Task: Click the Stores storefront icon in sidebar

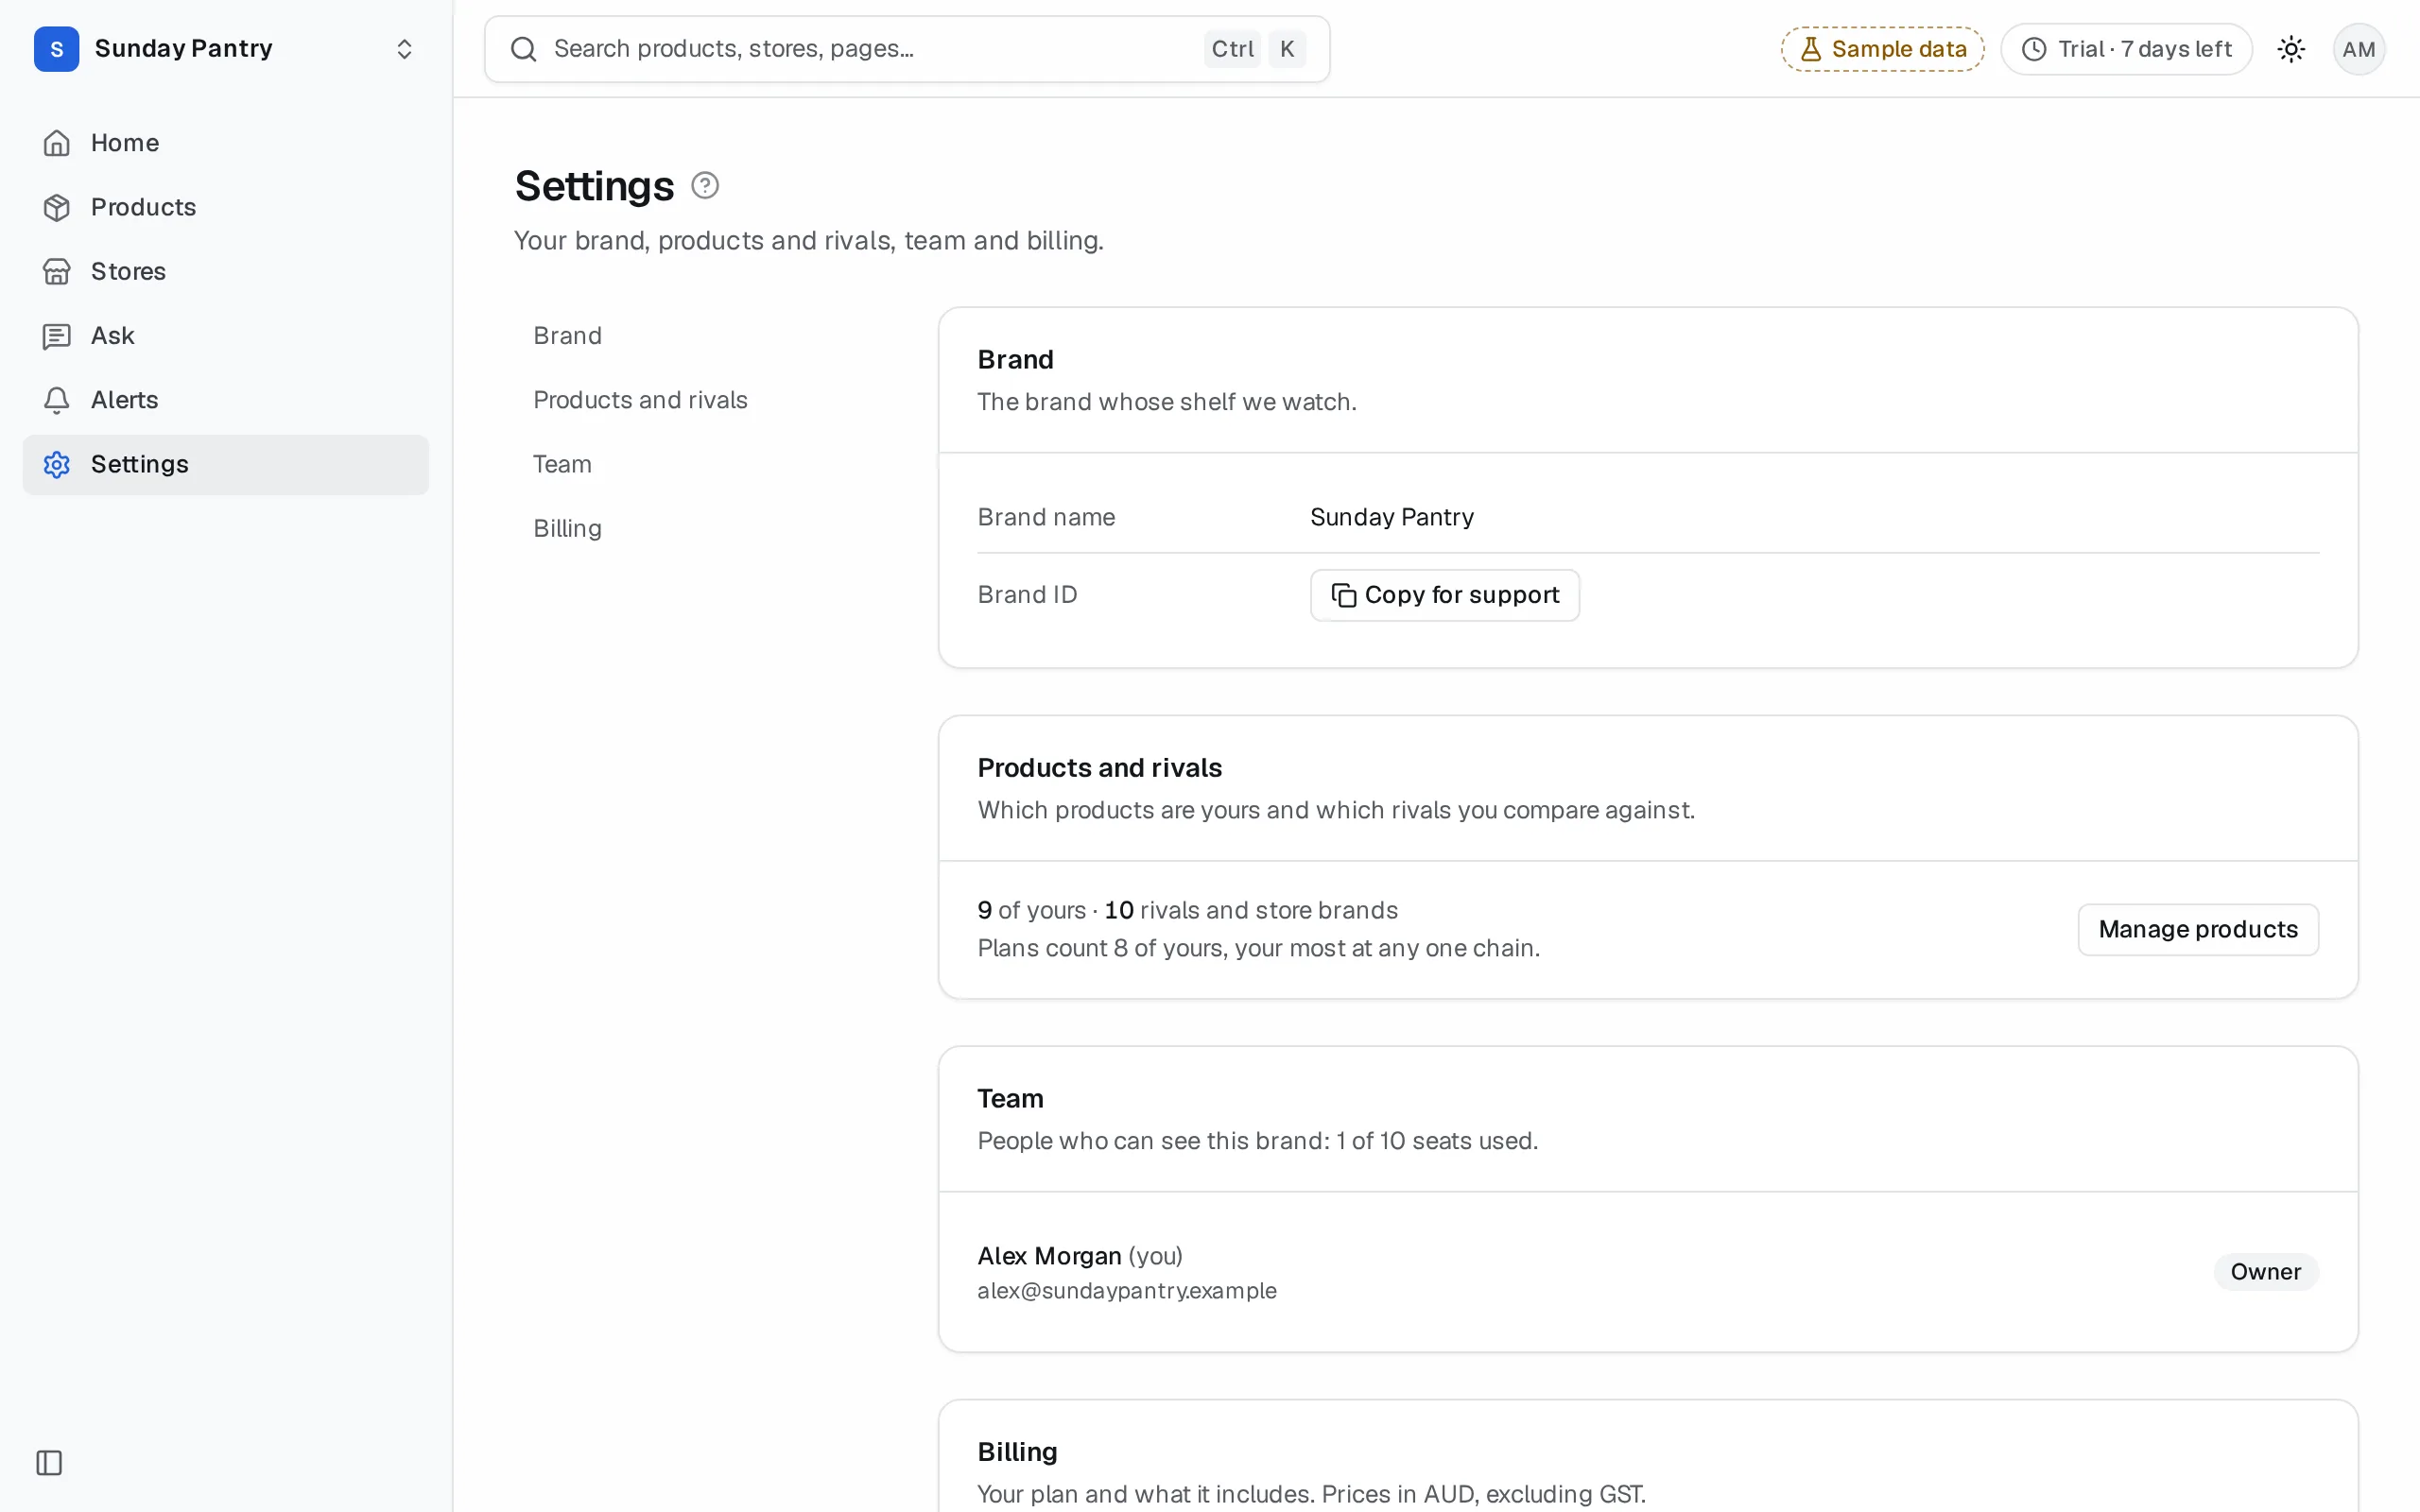Action: click(x=57, y=271)
